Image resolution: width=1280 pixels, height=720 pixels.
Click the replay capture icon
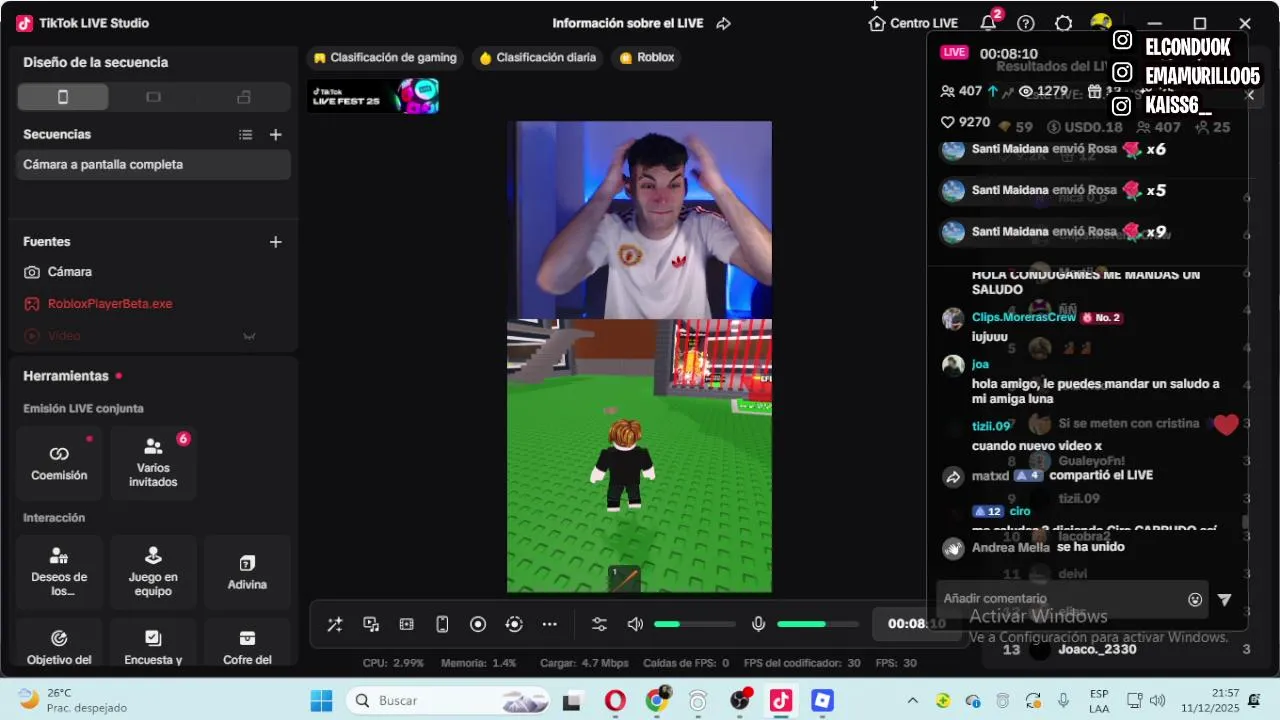point(514,624)
